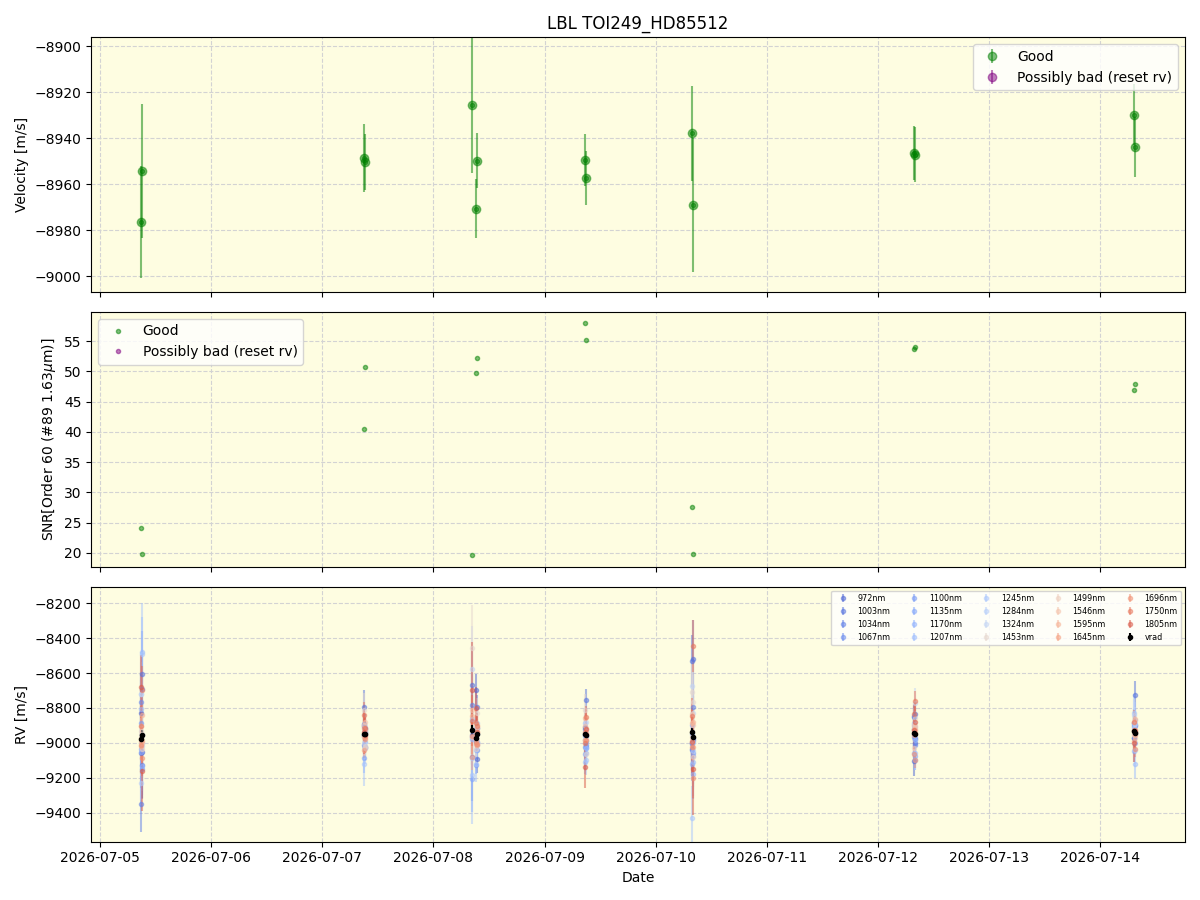Click the 'vrad' legend entry
Image resolution: width=1200 pixels, height=900 pixels.
(1153, 637)
